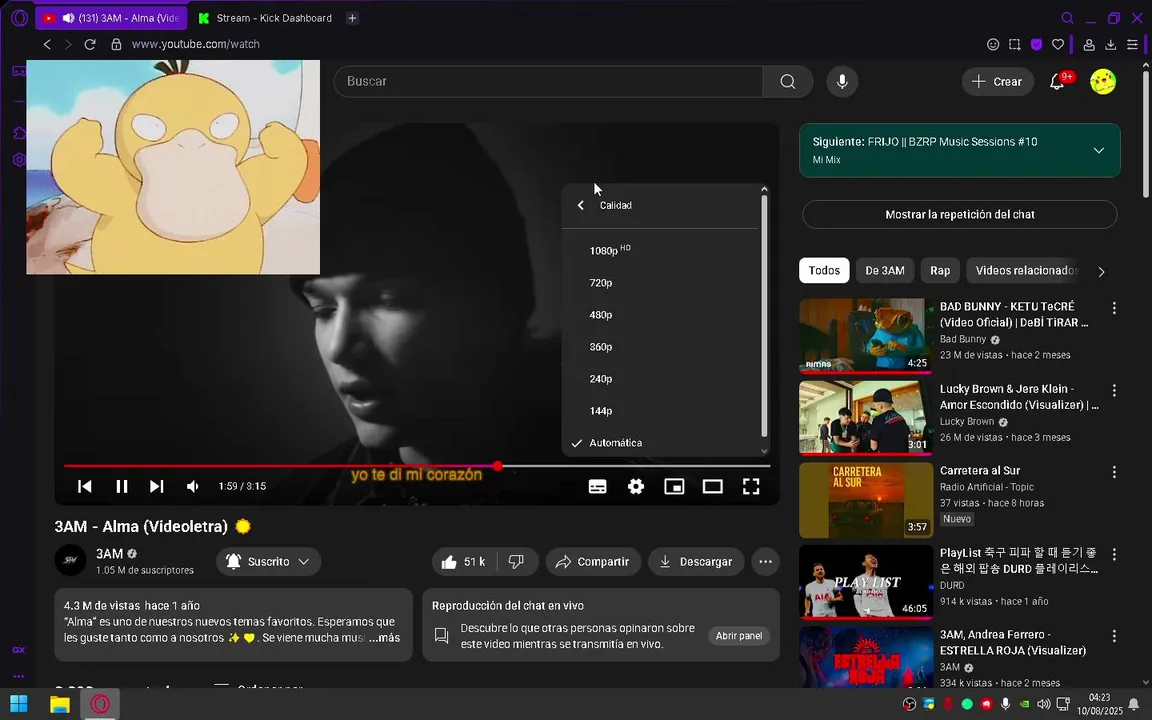Like the video (51 k)
This screenshot has height=720, width=1152.
[x=464, y=561]
